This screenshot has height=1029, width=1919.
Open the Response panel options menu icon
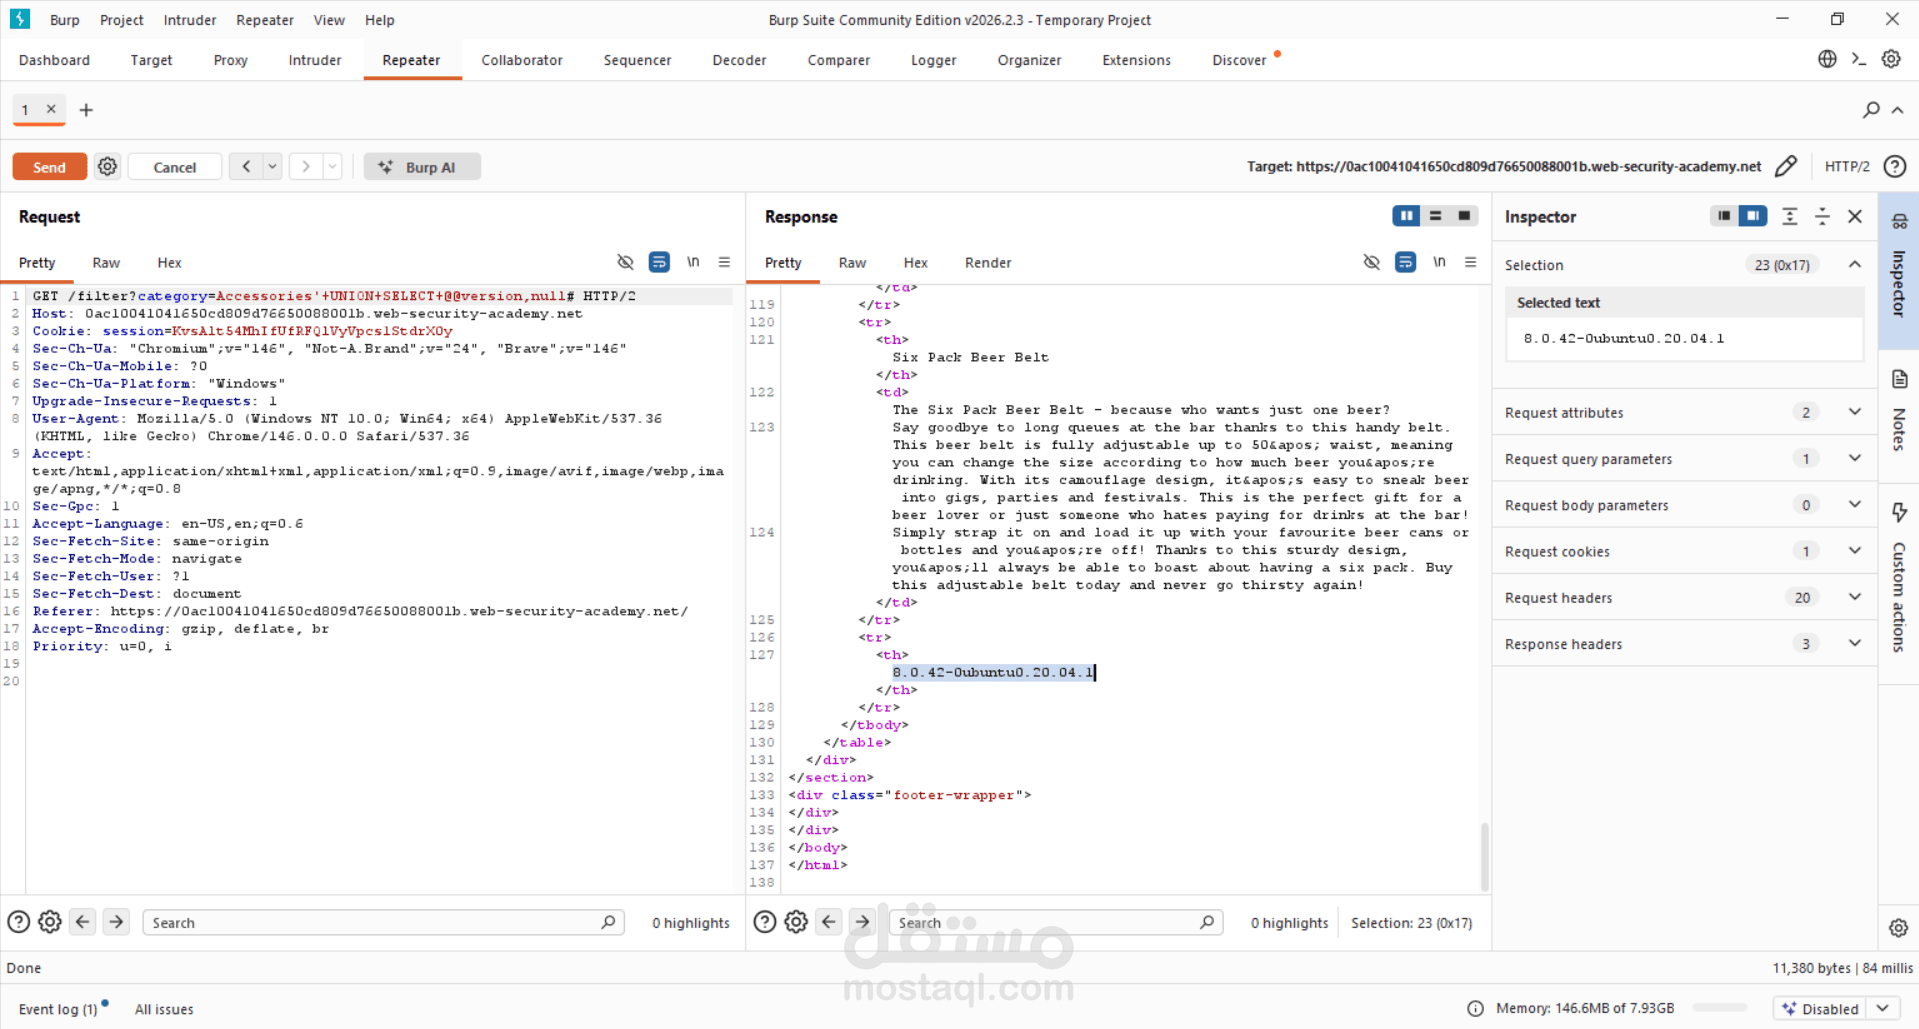point(1470,262)
